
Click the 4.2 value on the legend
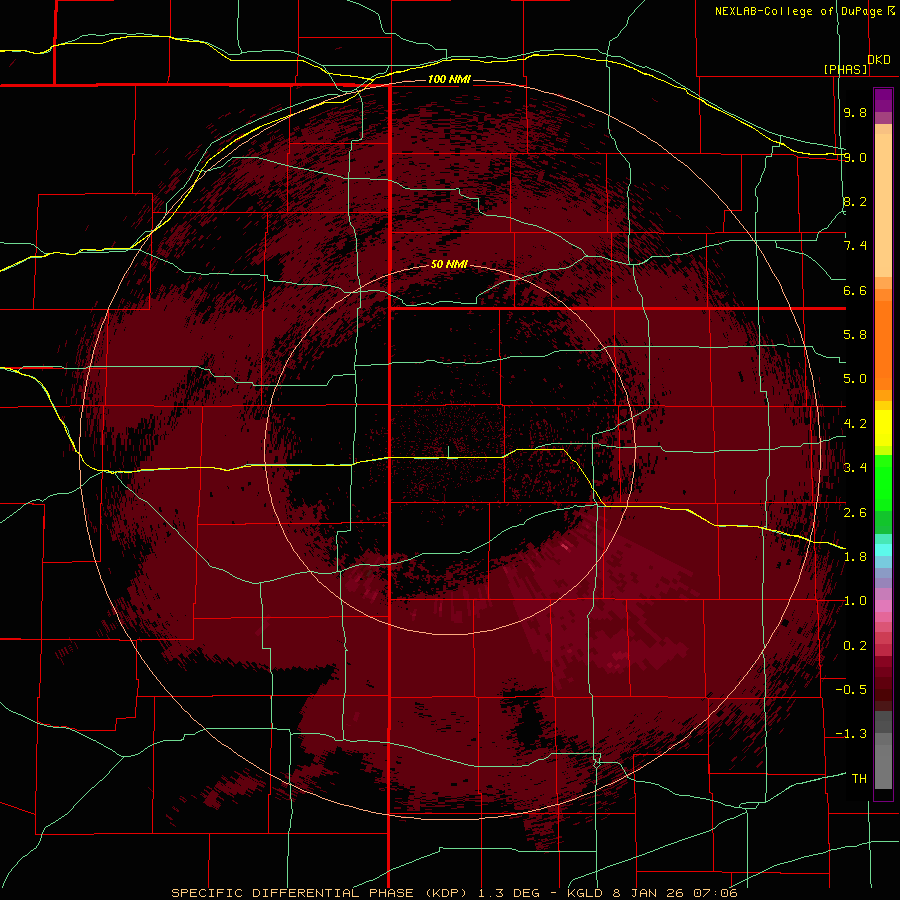855,424
